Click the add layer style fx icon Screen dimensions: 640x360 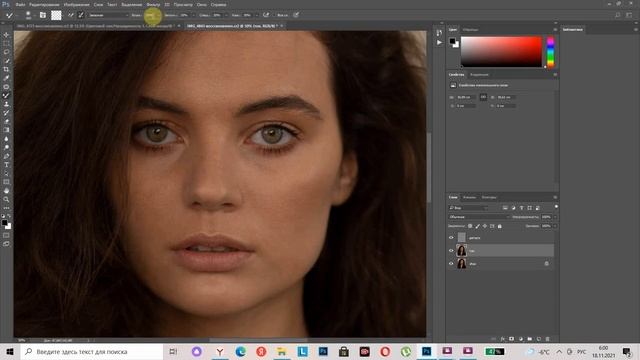(x=503, y=339)
